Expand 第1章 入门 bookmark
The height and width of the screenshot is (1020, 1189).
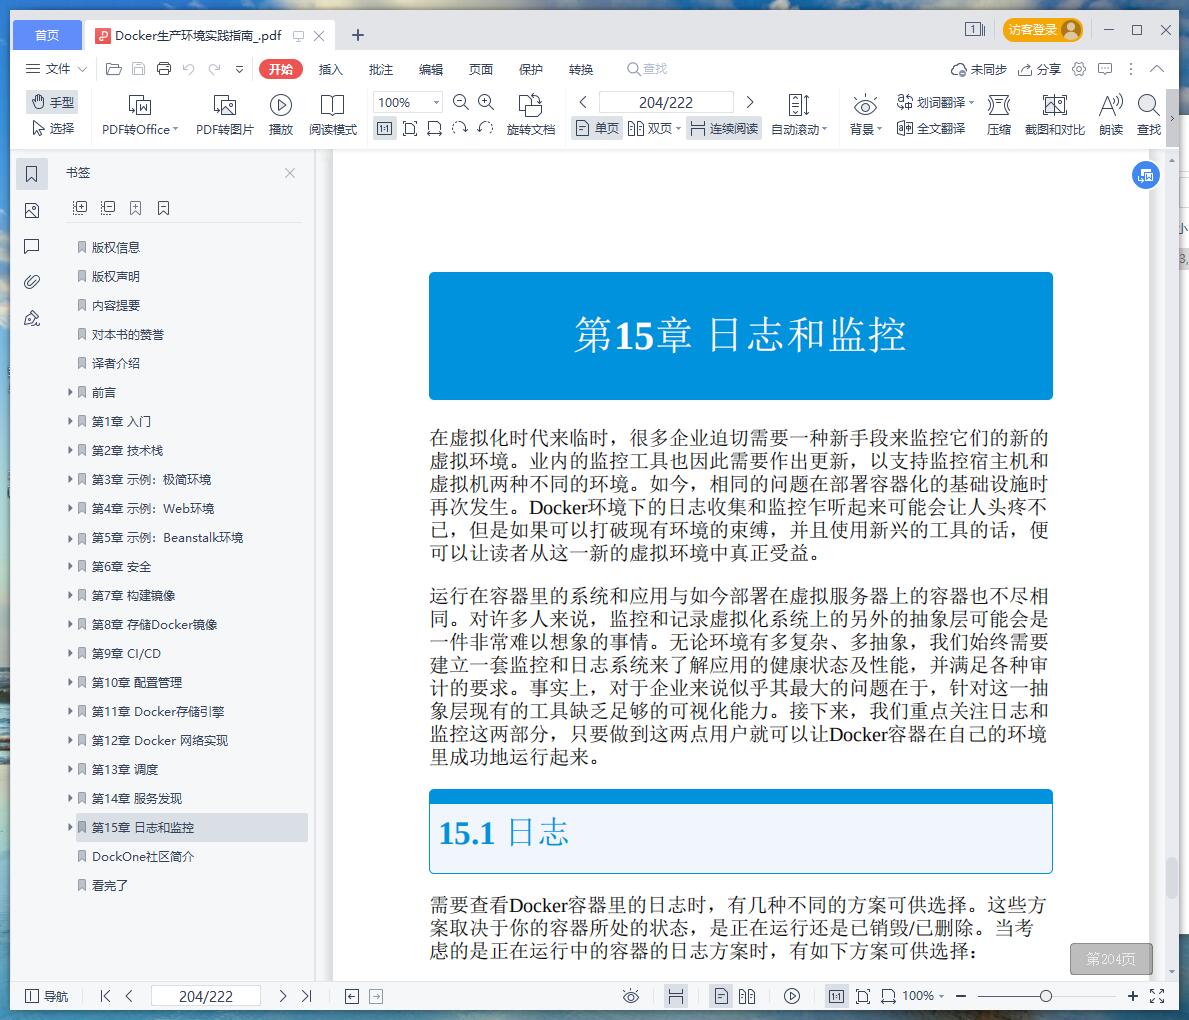70,421
